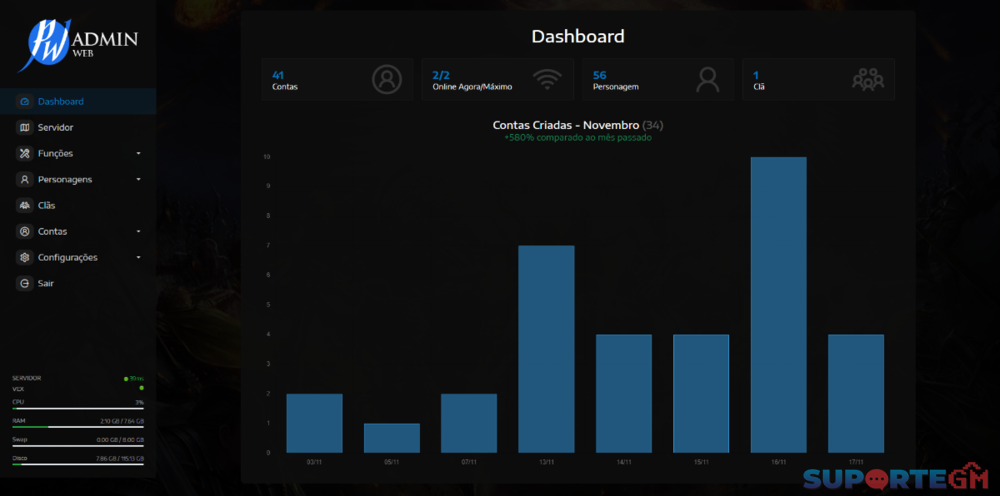Click the Wi-Fi icon in Online Agora card
The image size is (1000, 496).
click(546, 79)
